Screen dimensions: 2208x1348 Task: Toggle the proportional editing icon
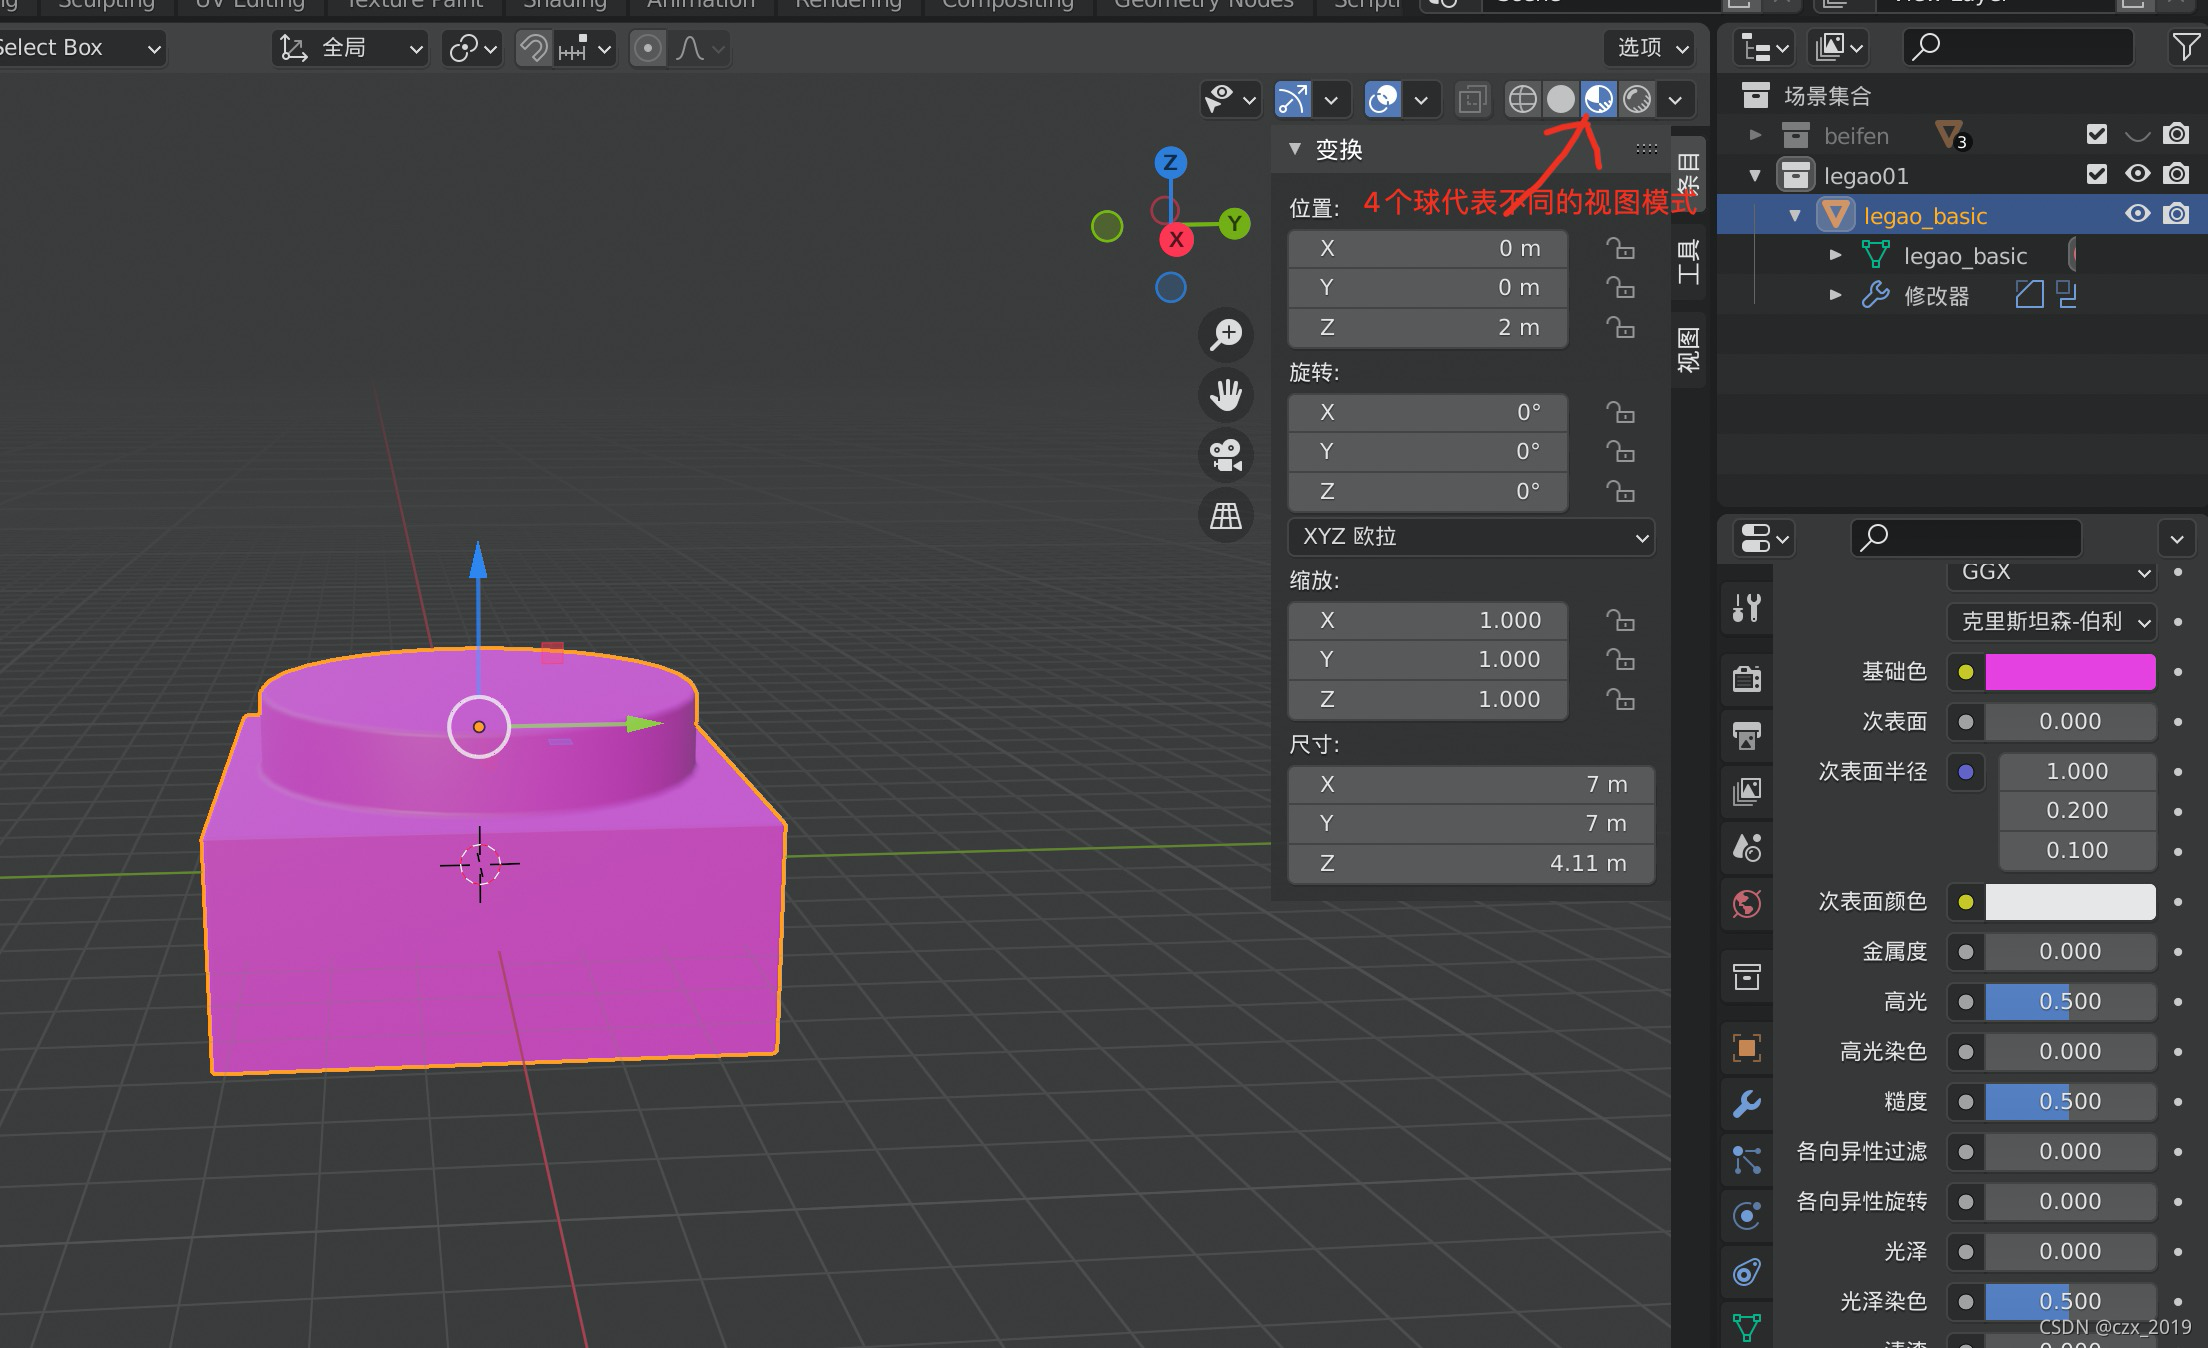(x=648, y=48)
